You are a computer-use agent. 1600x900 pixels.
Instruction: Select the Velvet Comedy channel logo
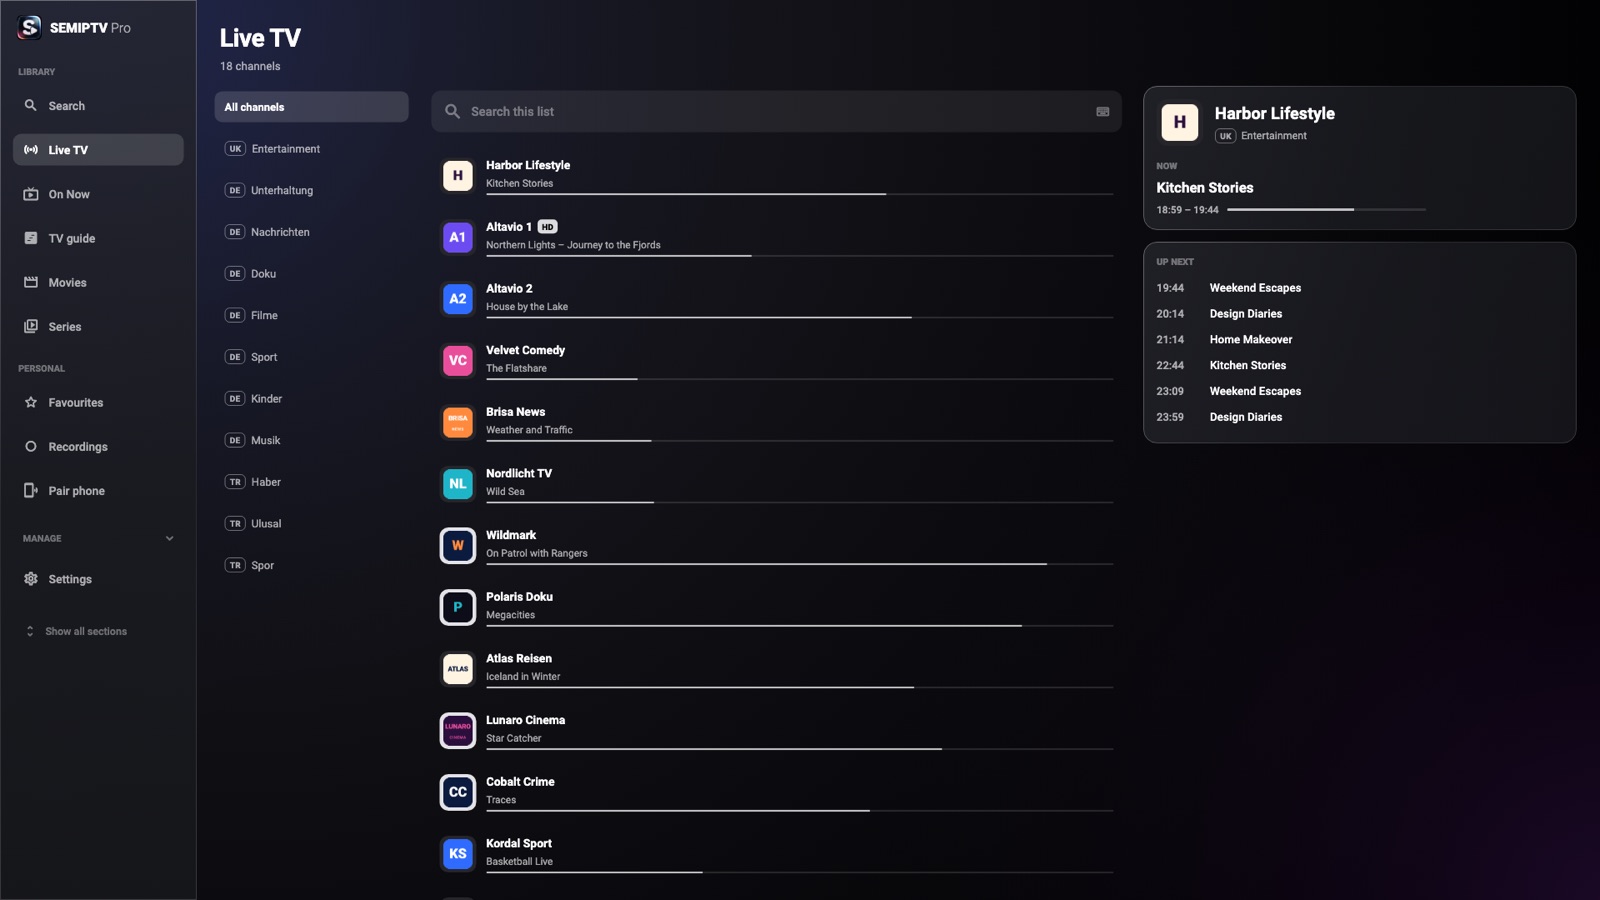tap(458, 361)
